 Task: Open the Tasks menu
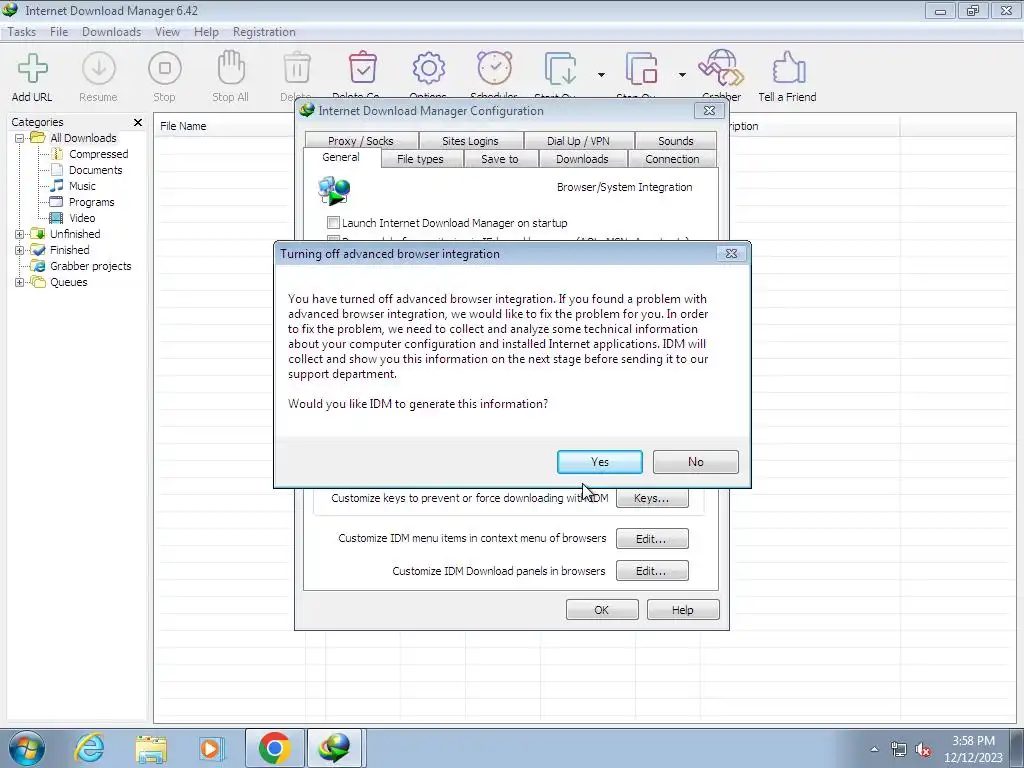click(22, 32)
